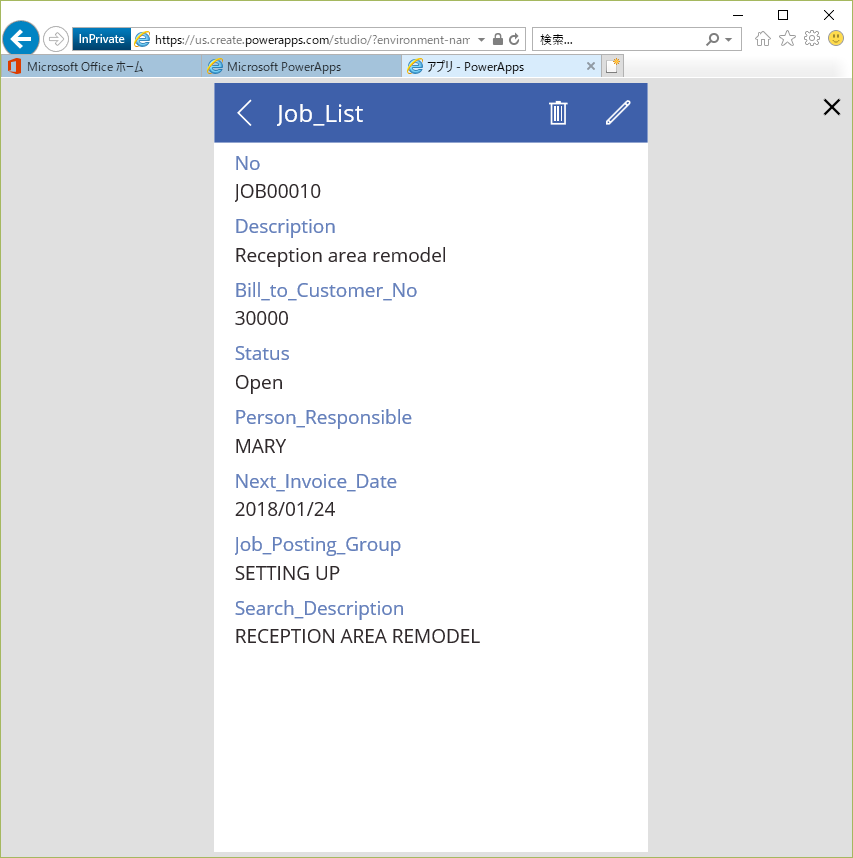This screenshot has width=853, height=858.
Task: Select the JOB00010 value
Action: point(277,192)
